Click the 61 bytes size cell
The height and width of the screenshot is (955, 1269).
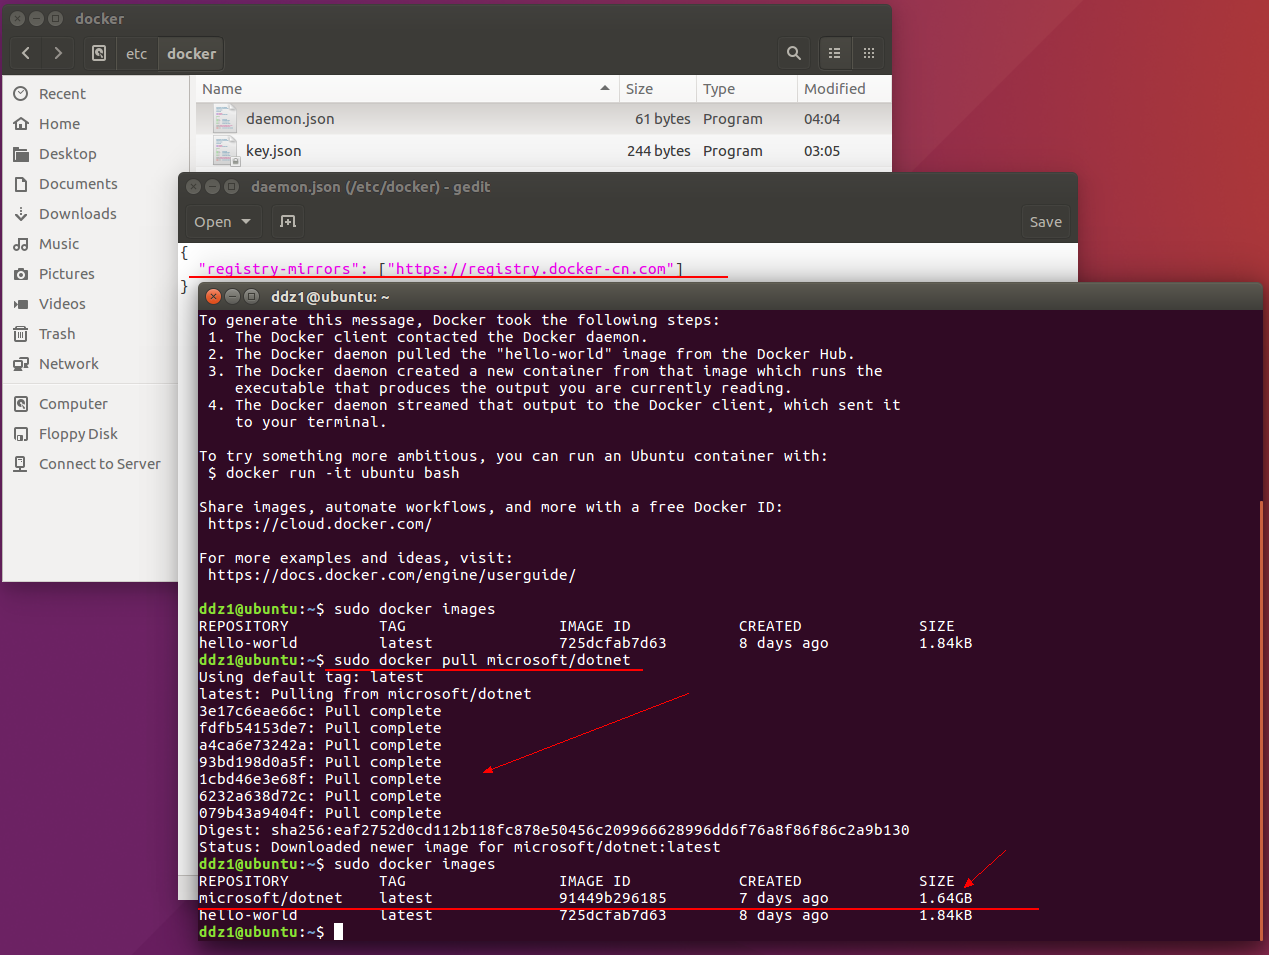point(662,119)
